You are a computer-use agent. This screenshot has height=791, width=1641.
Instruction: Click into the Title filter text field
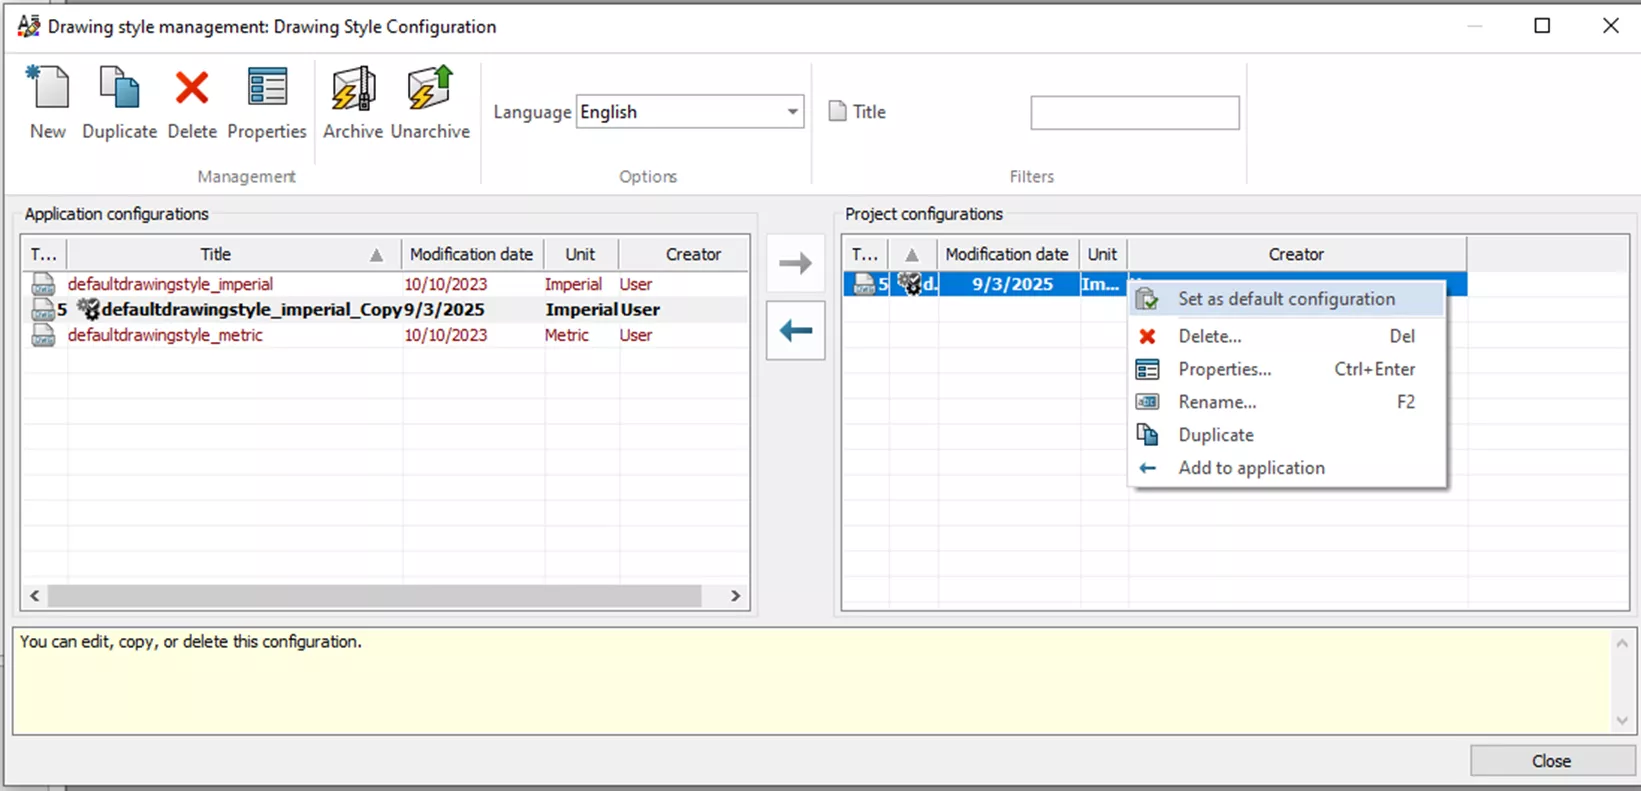(1134, 113)
